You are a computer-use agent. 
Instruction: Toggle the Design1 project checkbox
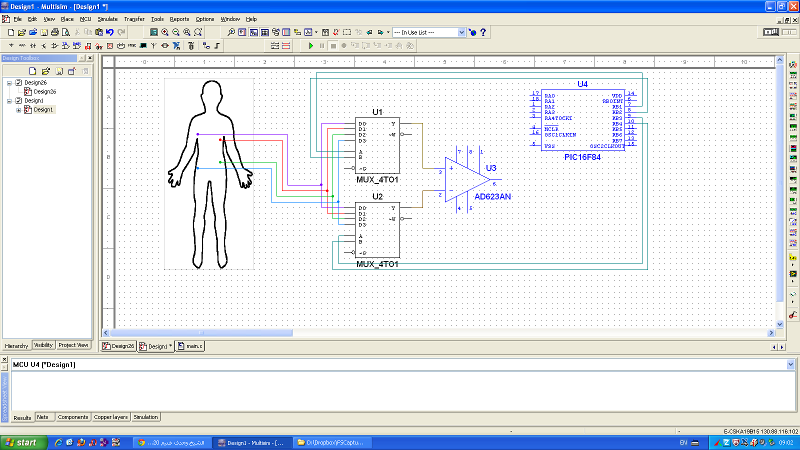click(x=19, y=101)
